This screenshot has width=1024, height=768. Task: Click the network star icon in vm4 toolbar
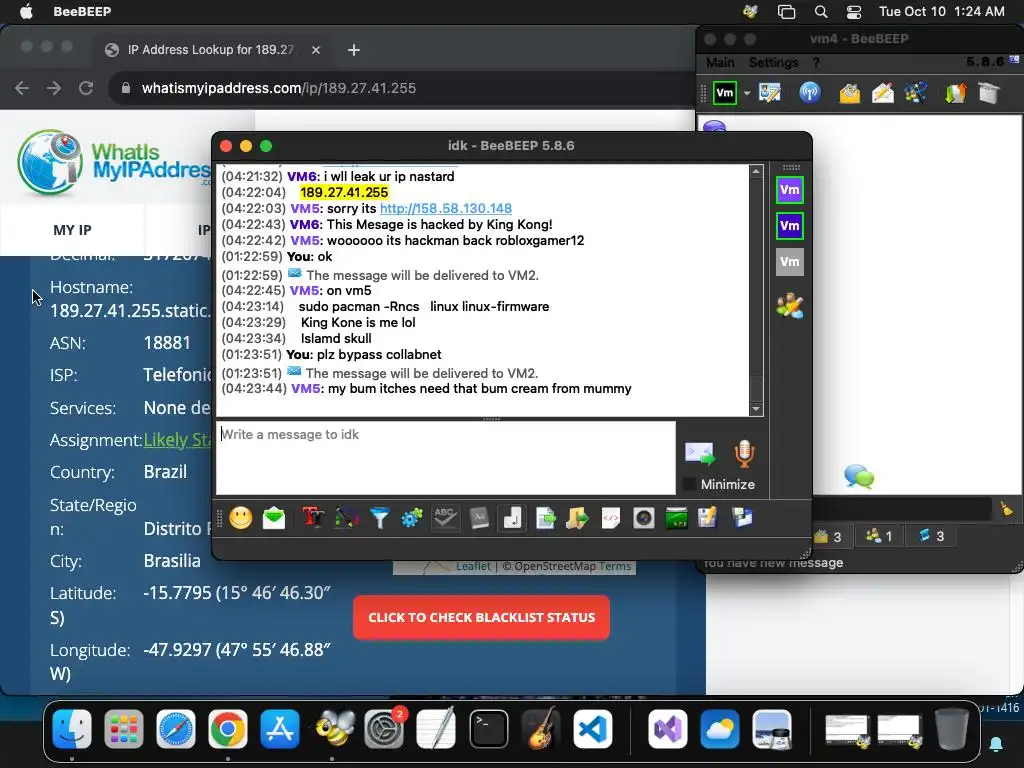click(x=916, y=93)
